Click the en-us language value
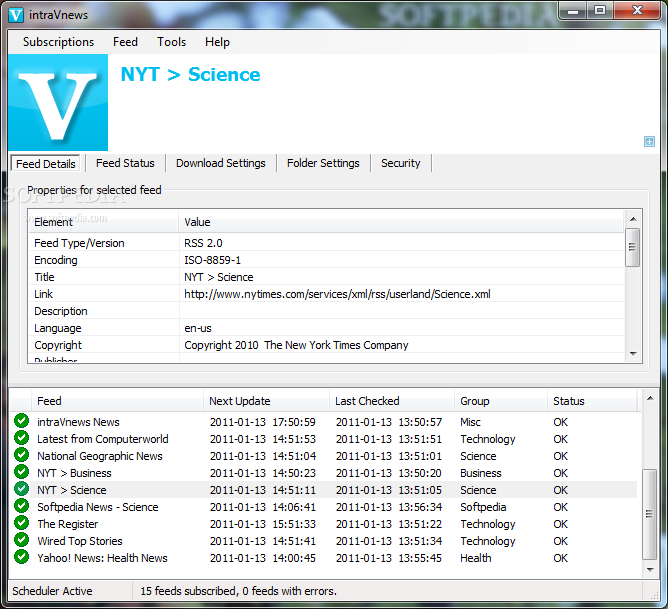The height and width of the screenshot is (609, 668). point(198,328)
